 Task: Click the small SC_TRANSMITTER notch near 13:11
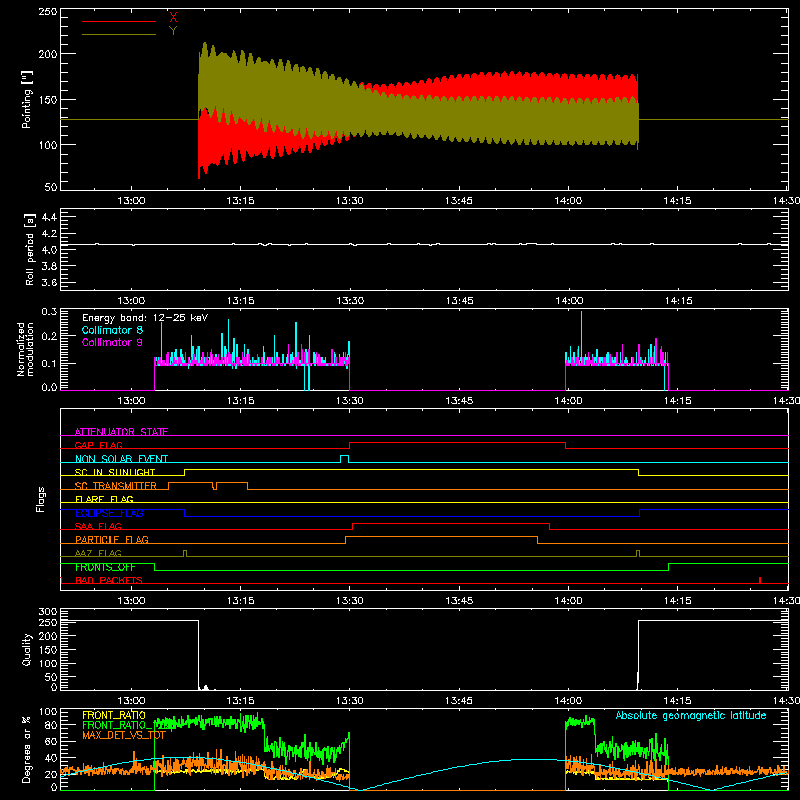215,486
